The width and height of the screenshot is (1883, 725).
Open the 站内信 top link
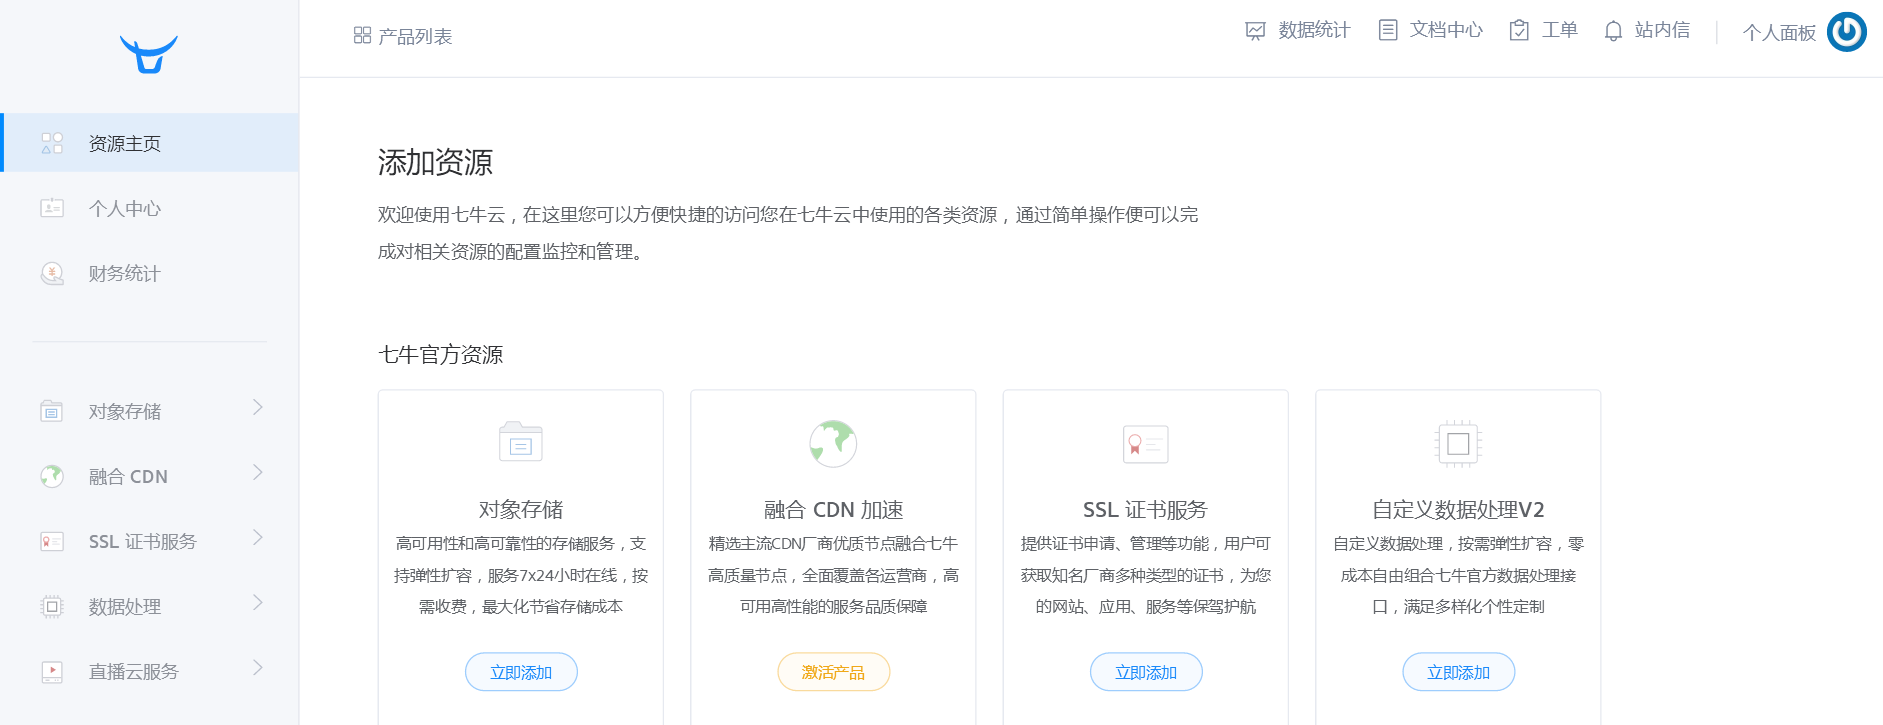click(x=1662, y=30)
